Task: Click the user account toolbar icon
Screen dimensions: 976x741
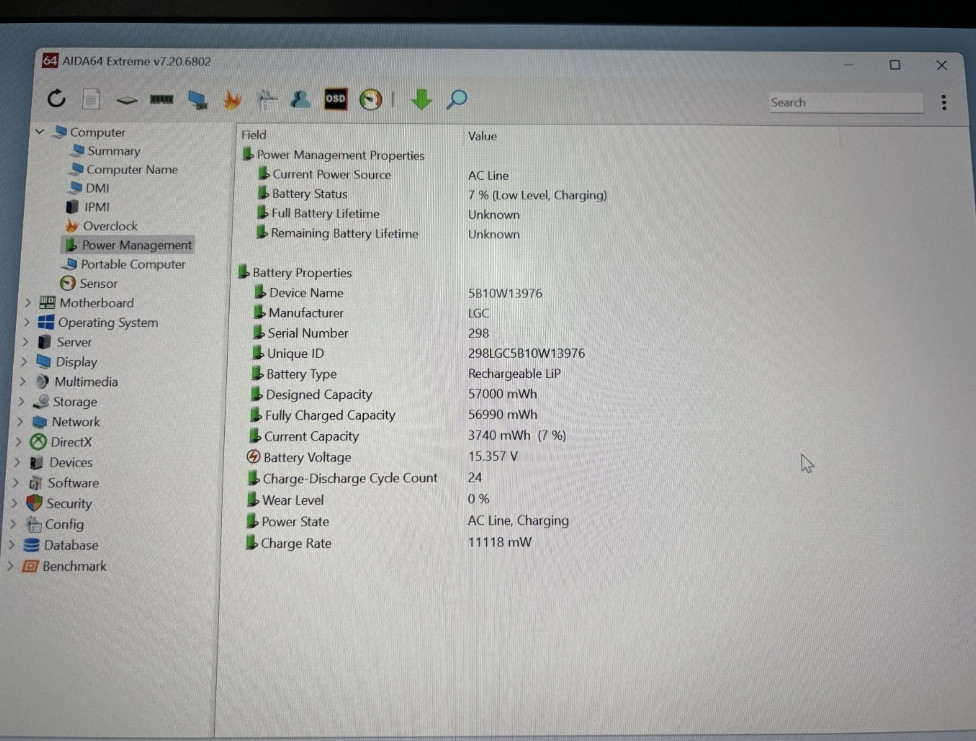Action: pos(301,98)
